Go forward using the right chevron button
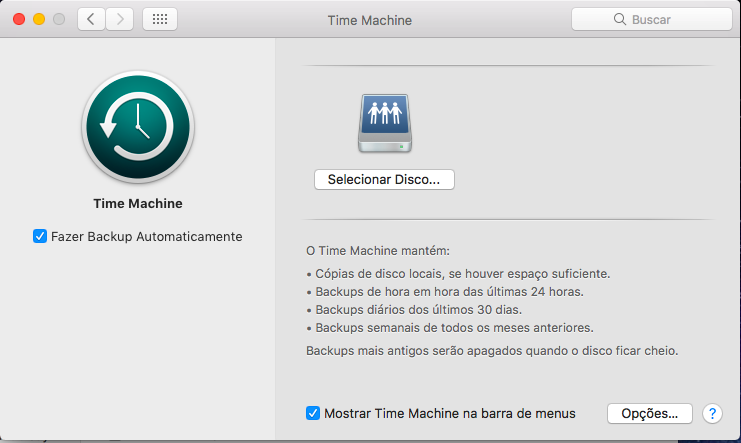This screenshot has width=741, height=443. tap(120, 19)
